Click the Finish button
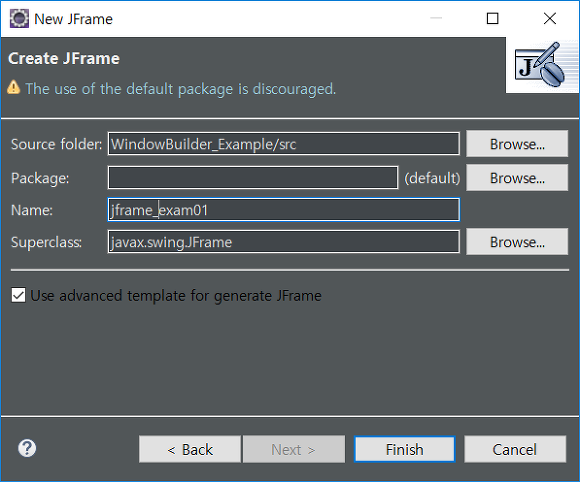 pyautogui.click(x=404, y=449)
